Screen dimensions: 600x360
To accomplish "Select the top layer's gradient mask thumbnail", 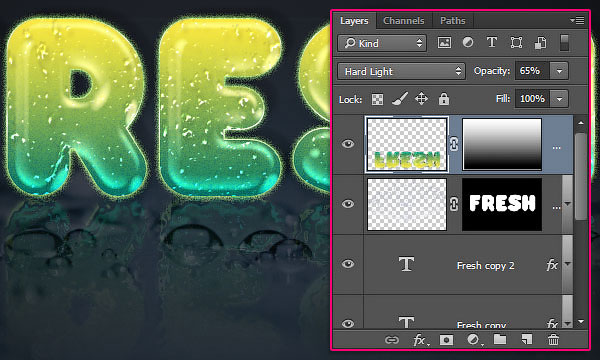I will coord(502,144).
